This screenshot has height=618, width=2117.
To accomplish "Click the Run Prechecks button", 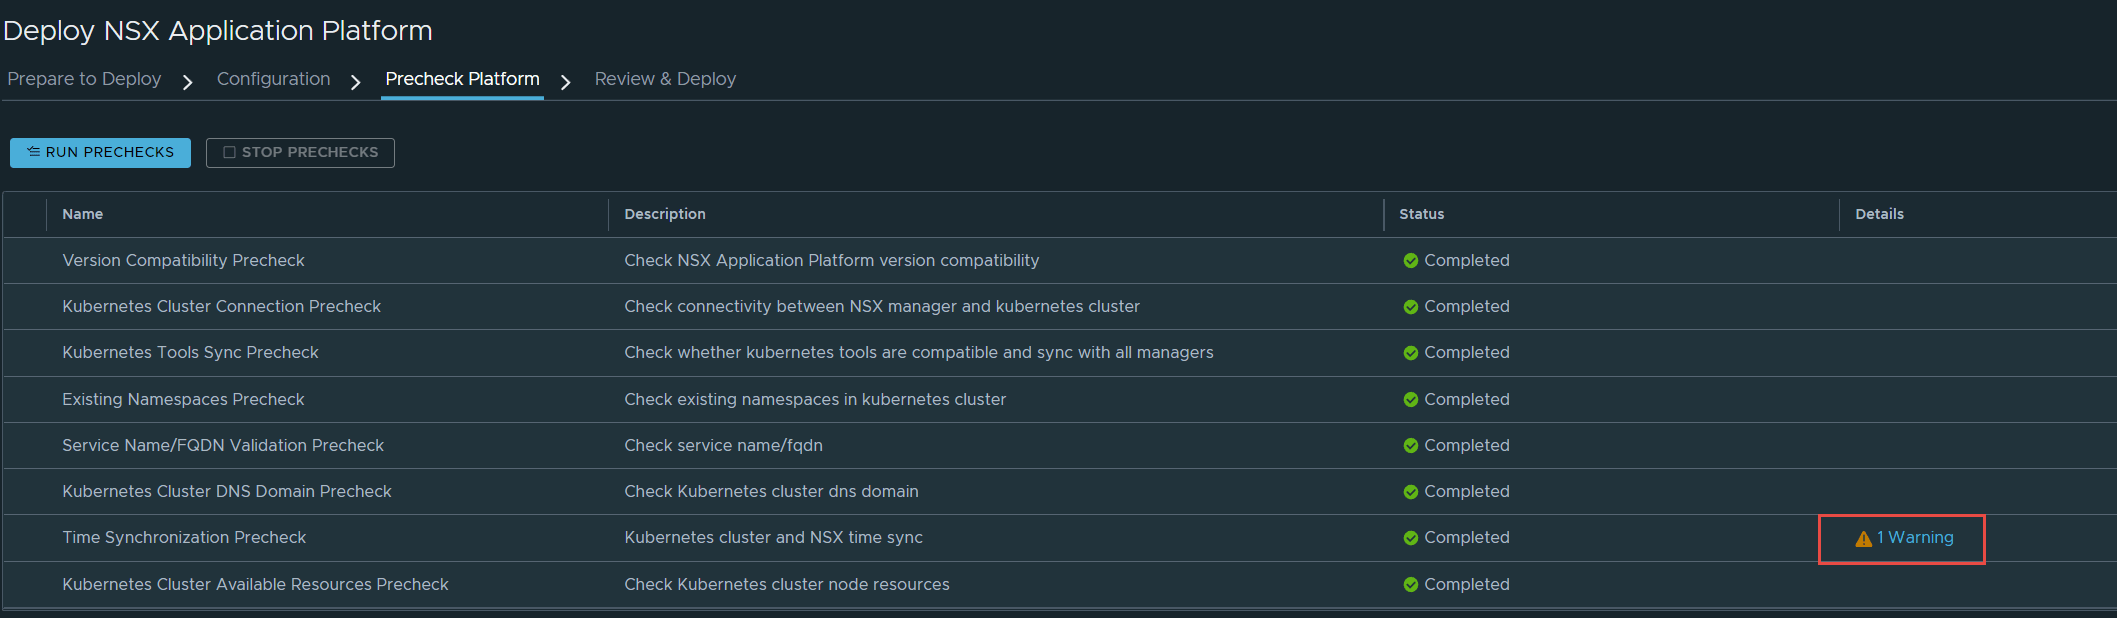I will tap(100, 152).
